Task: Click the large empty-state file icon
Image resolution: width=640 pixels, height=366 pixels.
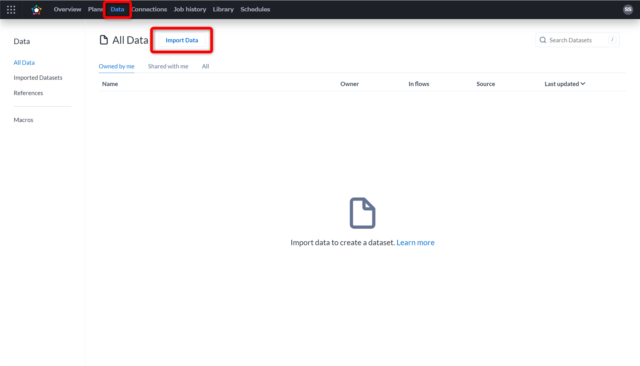Action: point(362,213)
